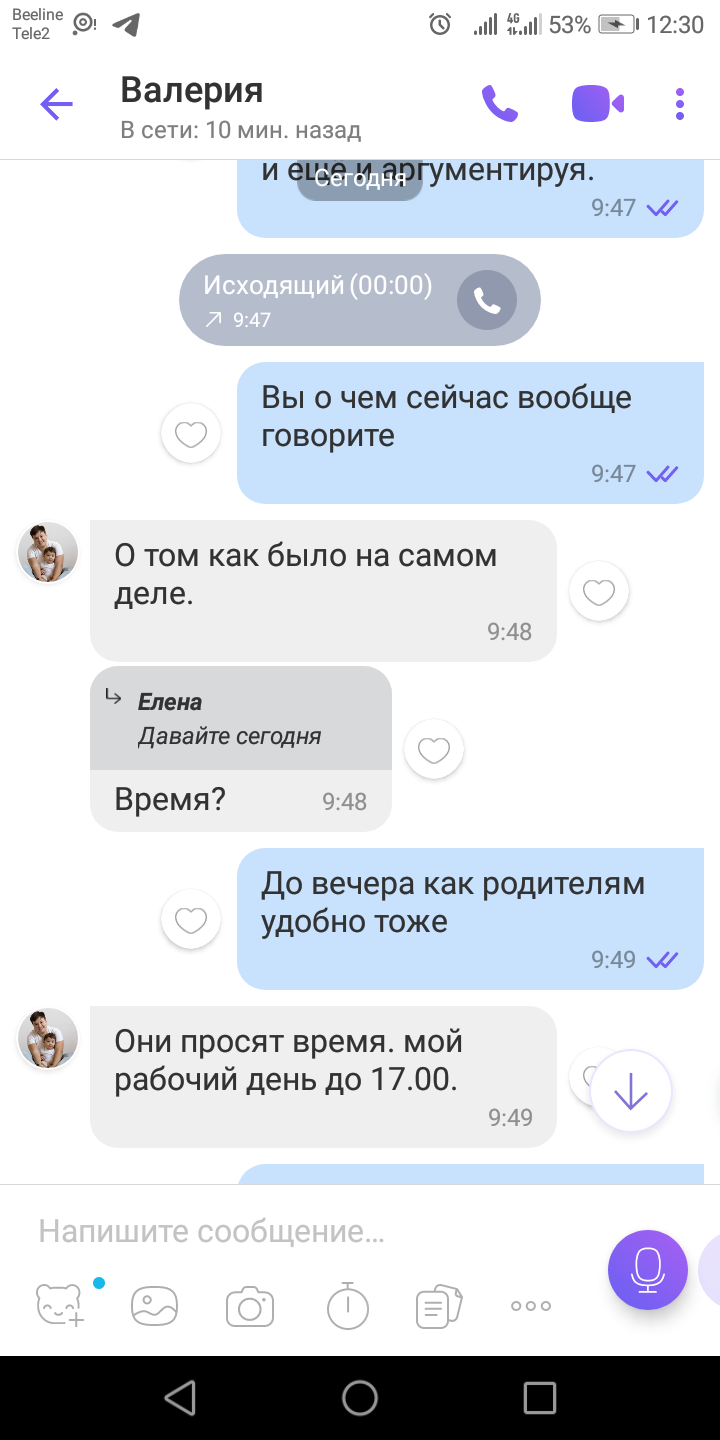Like the message 'О том как было на самом деле'
The image size is (720, 1440).
(599, 592)
